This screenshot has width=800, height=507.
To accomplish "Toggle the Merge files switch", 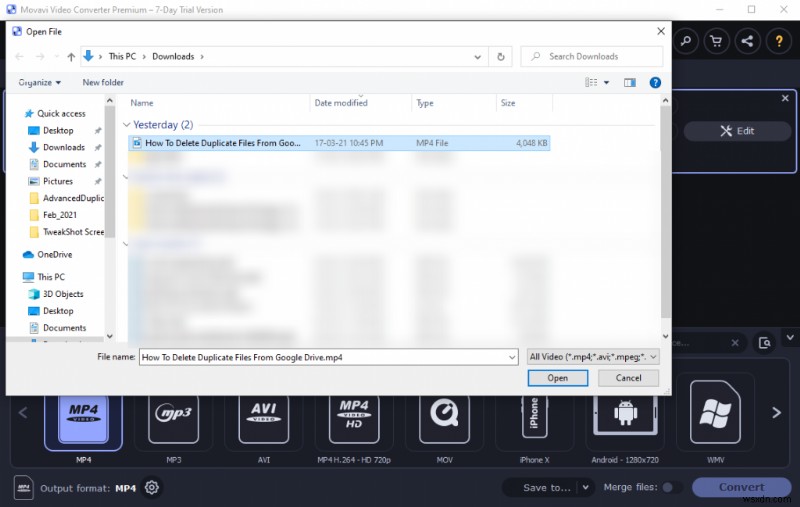I will [x=671, y=488].
